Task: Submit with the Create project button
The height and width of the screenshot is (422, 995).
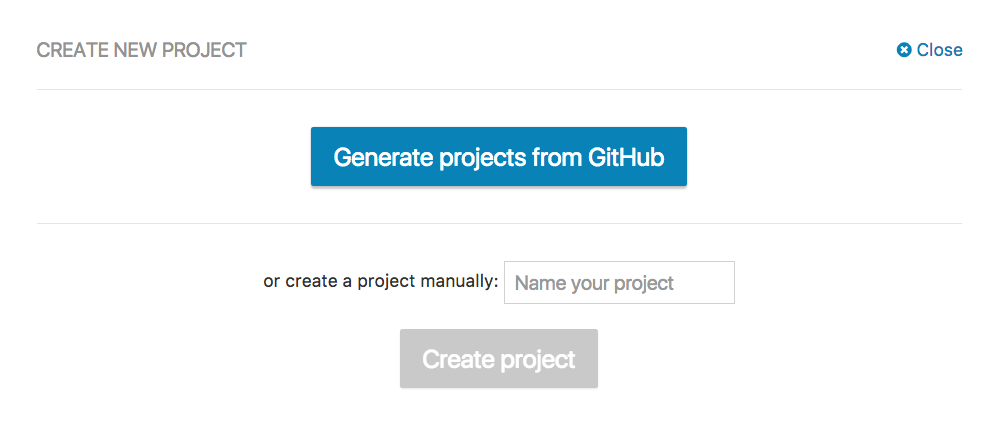Action: pos(499,359)
